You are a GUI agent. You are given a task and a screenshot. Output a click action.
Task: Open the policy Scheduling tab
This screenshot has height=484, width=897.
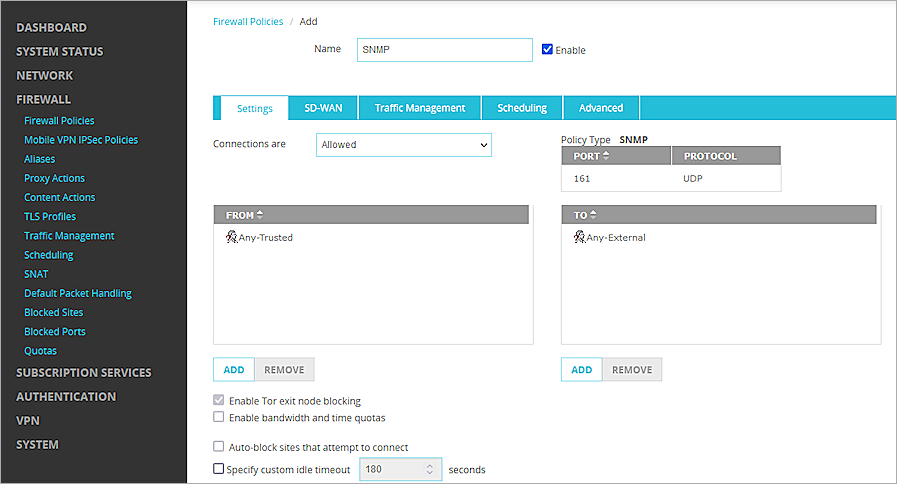pyautogui.click(x=522, y=108)
